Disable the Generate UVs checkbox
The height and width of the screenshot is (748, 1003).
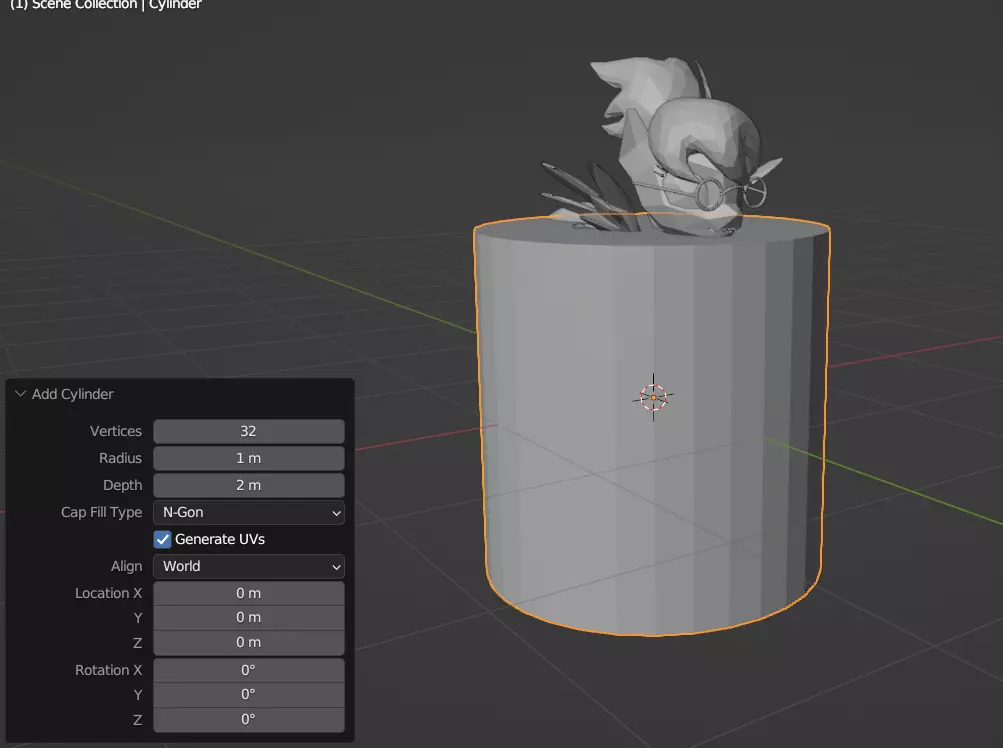(163, 539)
